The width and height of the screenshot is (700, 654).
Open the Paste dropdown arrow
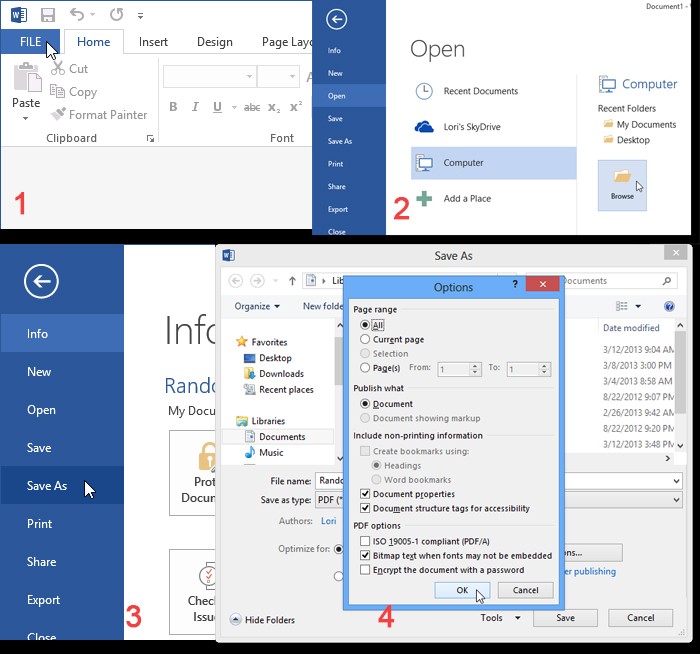point(25,118)
